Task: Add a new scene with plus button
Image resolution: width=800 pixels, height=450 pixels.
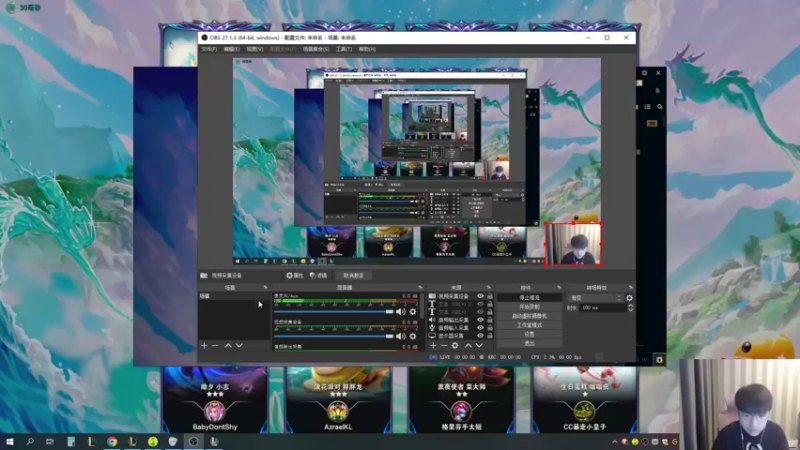Action: pos(204,345)
